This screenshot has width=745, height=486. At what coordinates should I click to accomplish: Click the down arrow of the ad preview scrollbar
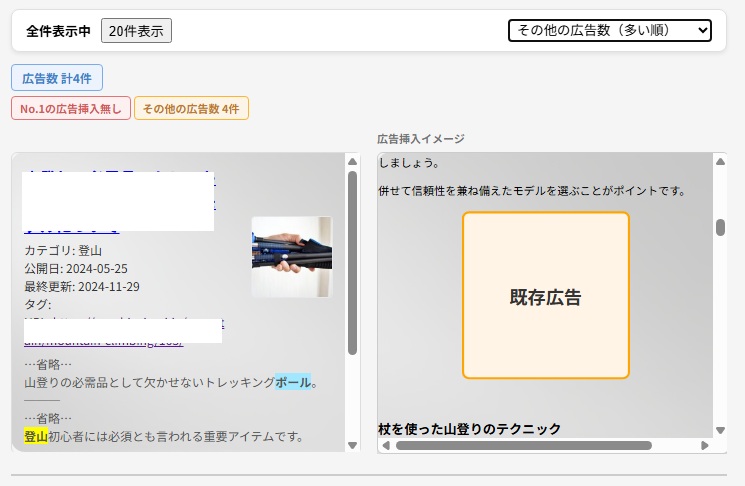[x=720, y=430]
